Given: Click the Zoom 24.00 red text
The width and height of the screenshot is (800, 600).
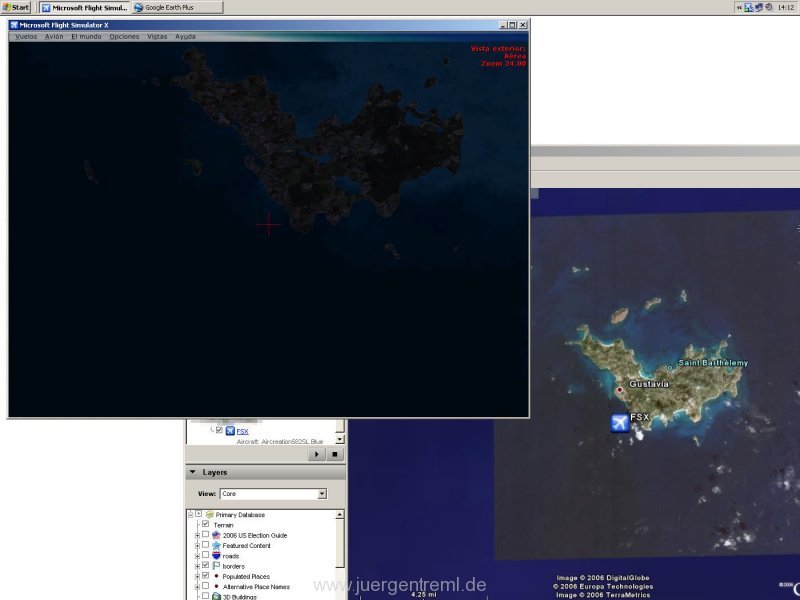Looking at the screenshot, I should click(503, 64).
